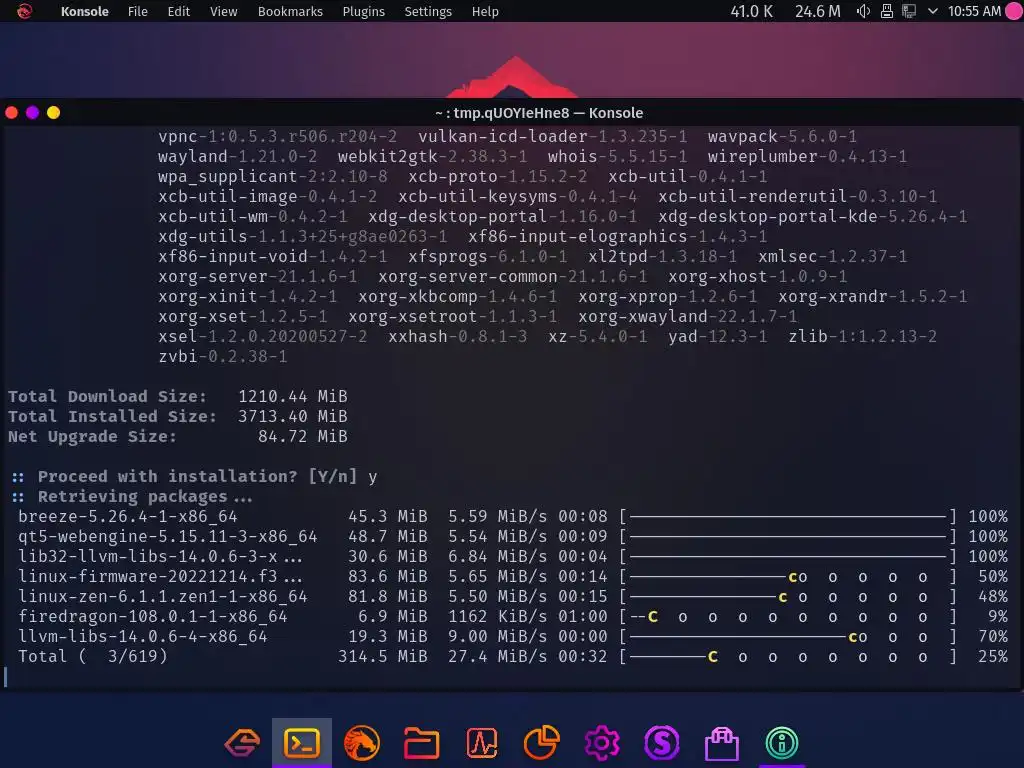Click the wireplumber-0.4.13-1 package name
The width and height of the screenshot is (1024, 768).
[807, 157]
